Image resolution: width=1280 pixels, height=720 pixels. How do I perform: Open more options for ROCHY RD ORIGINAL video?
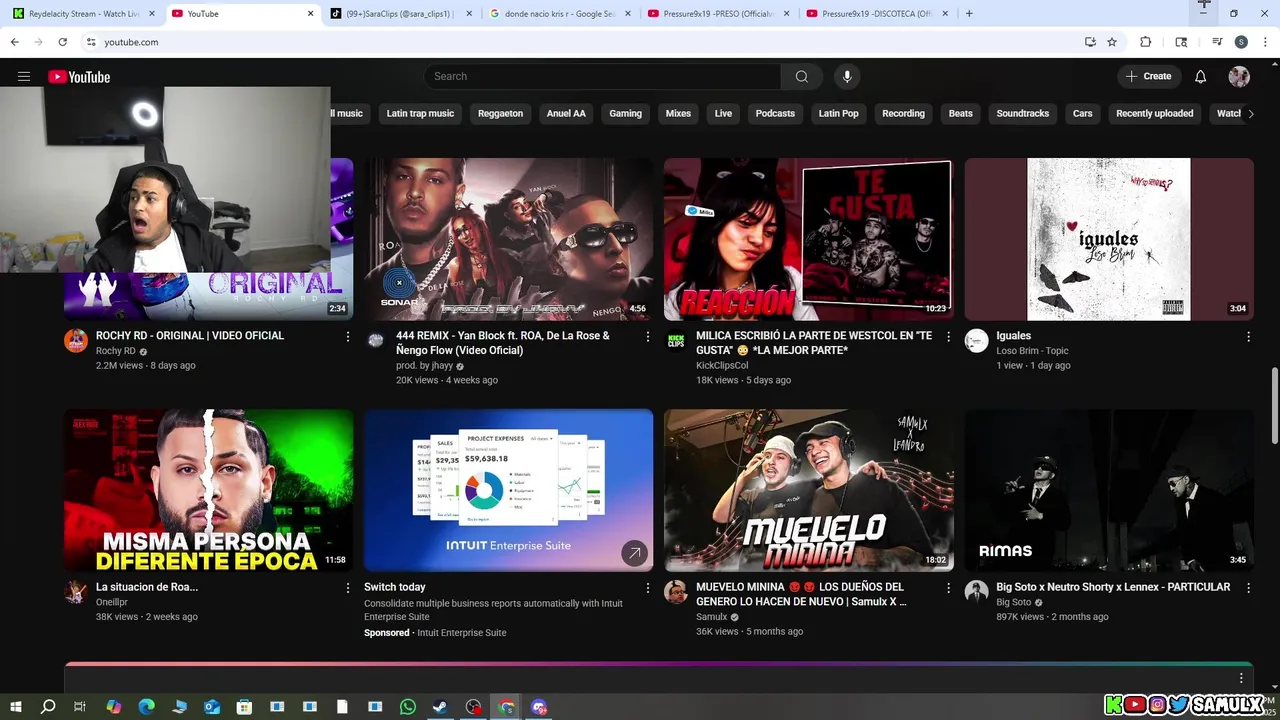click(348, 337)
